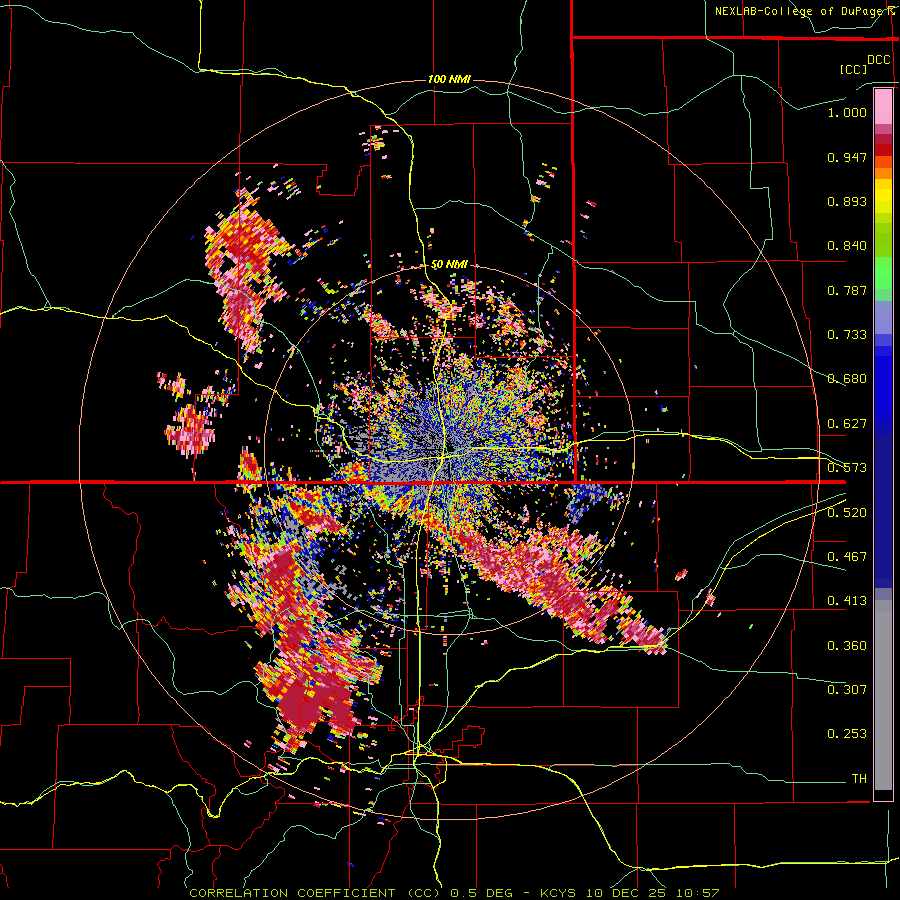
Task: Click the gray lower segment of color bar
Action: click(883, 695)
